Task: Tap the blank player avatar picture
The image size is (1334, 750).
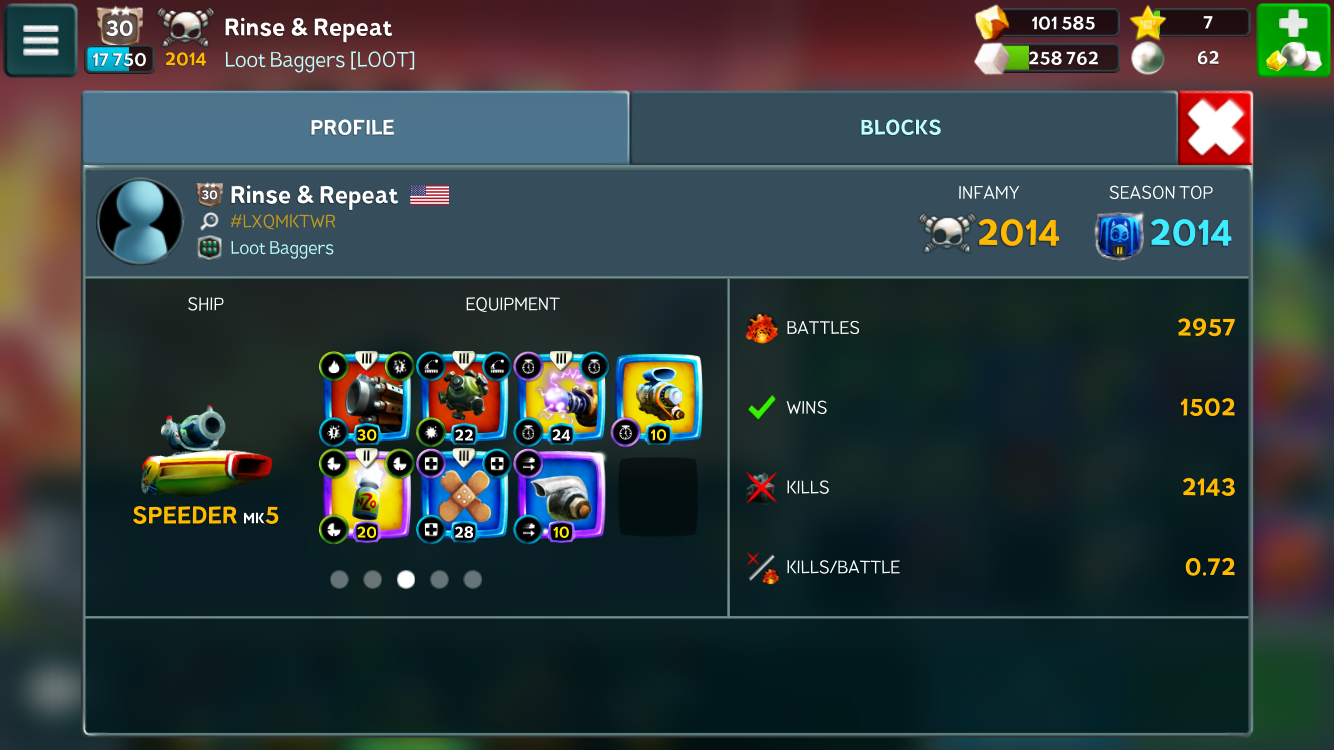Action: click(140, 222)
